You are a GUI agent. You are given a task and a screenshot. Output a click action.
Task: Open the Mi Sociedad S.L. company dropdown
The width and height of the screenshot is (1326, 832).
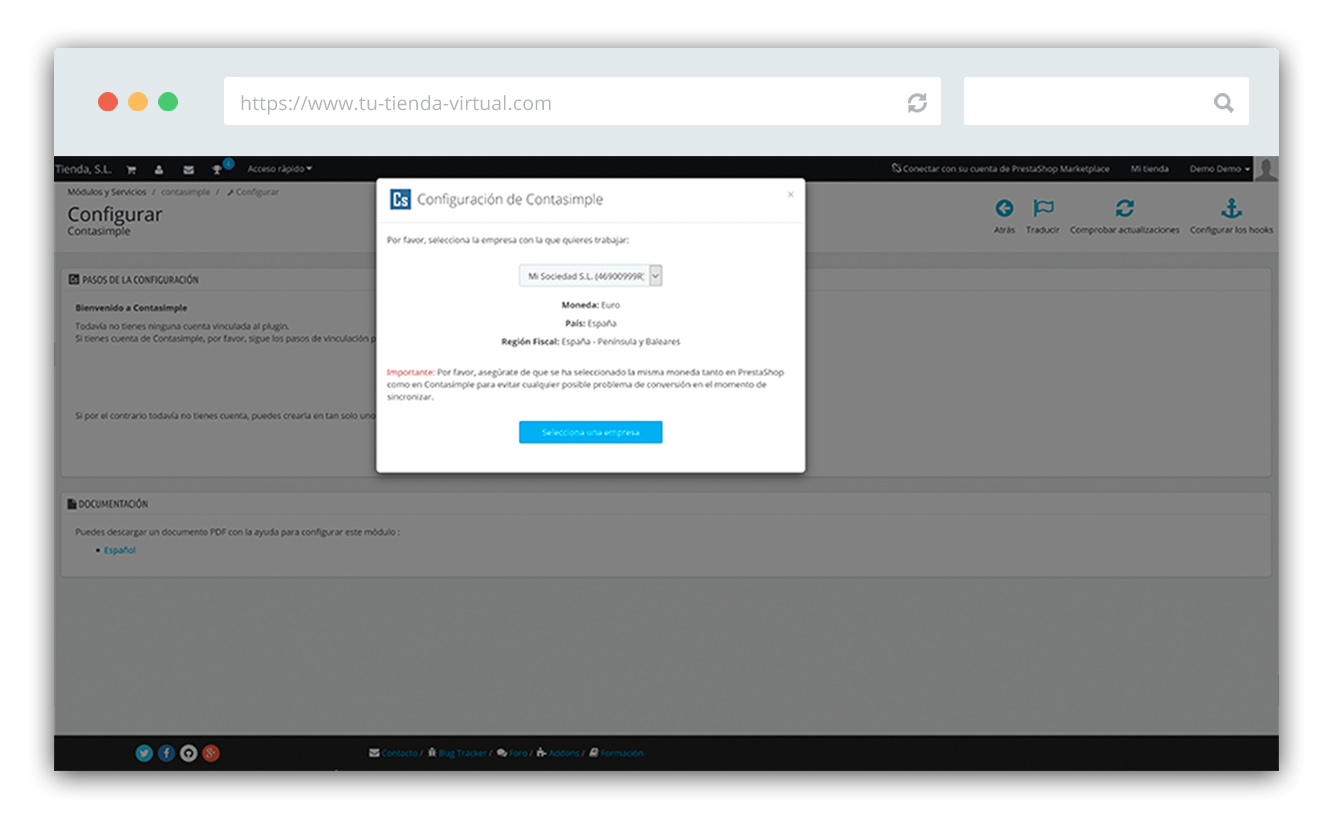pos(591,276)
